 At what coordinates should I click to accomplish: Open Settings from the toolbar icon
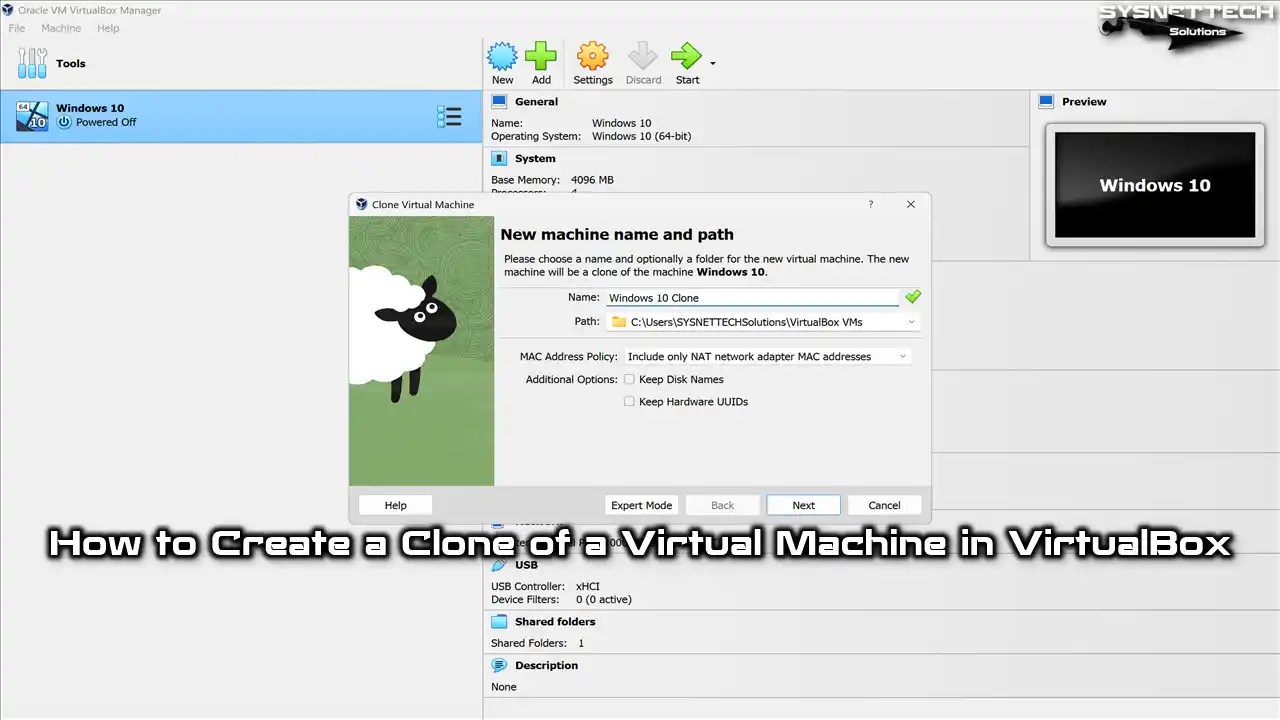[592, 57]
